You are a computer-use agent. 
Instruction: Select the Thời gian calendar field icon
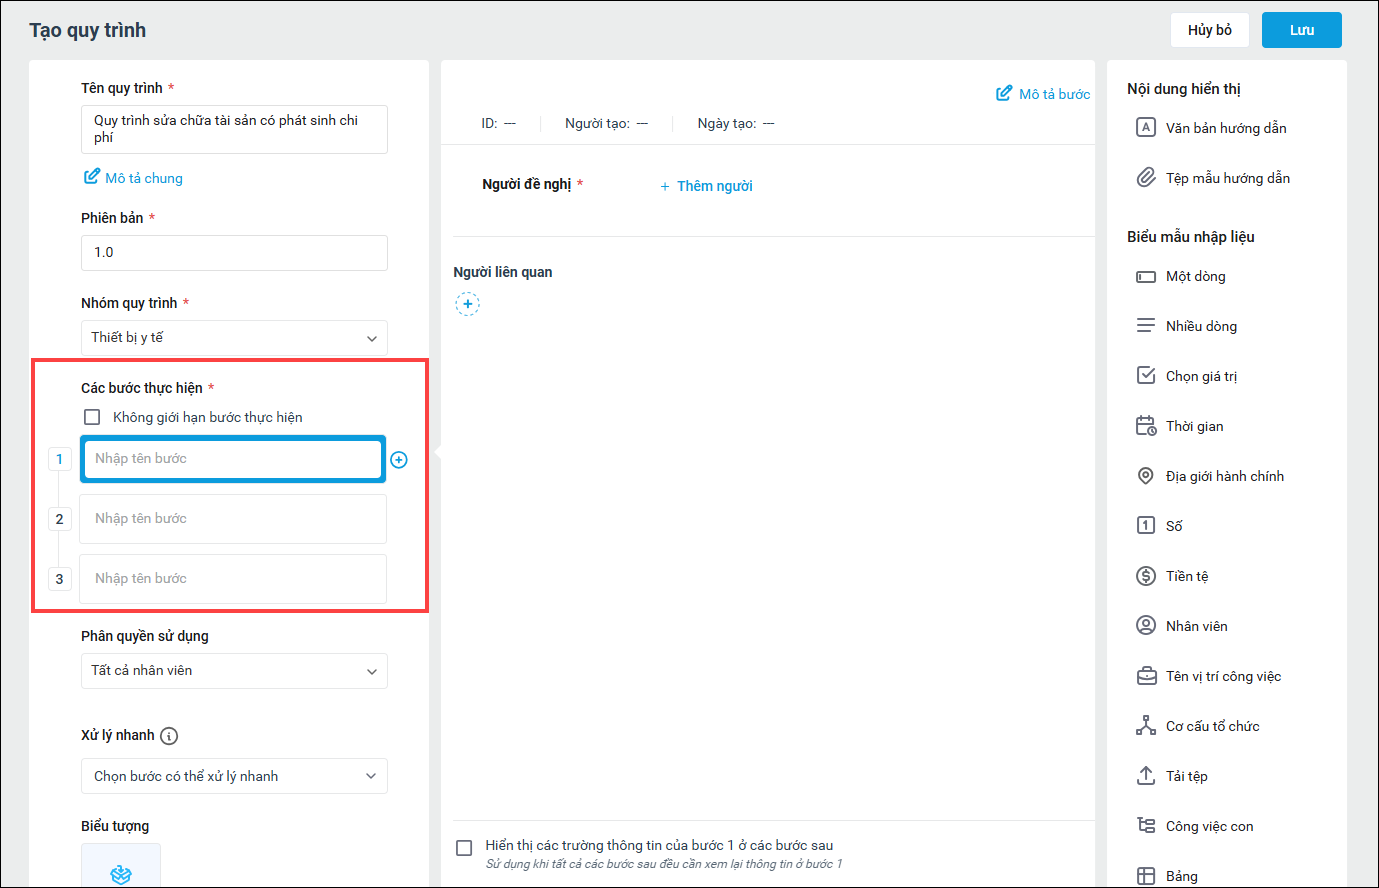pos(1146,426)
